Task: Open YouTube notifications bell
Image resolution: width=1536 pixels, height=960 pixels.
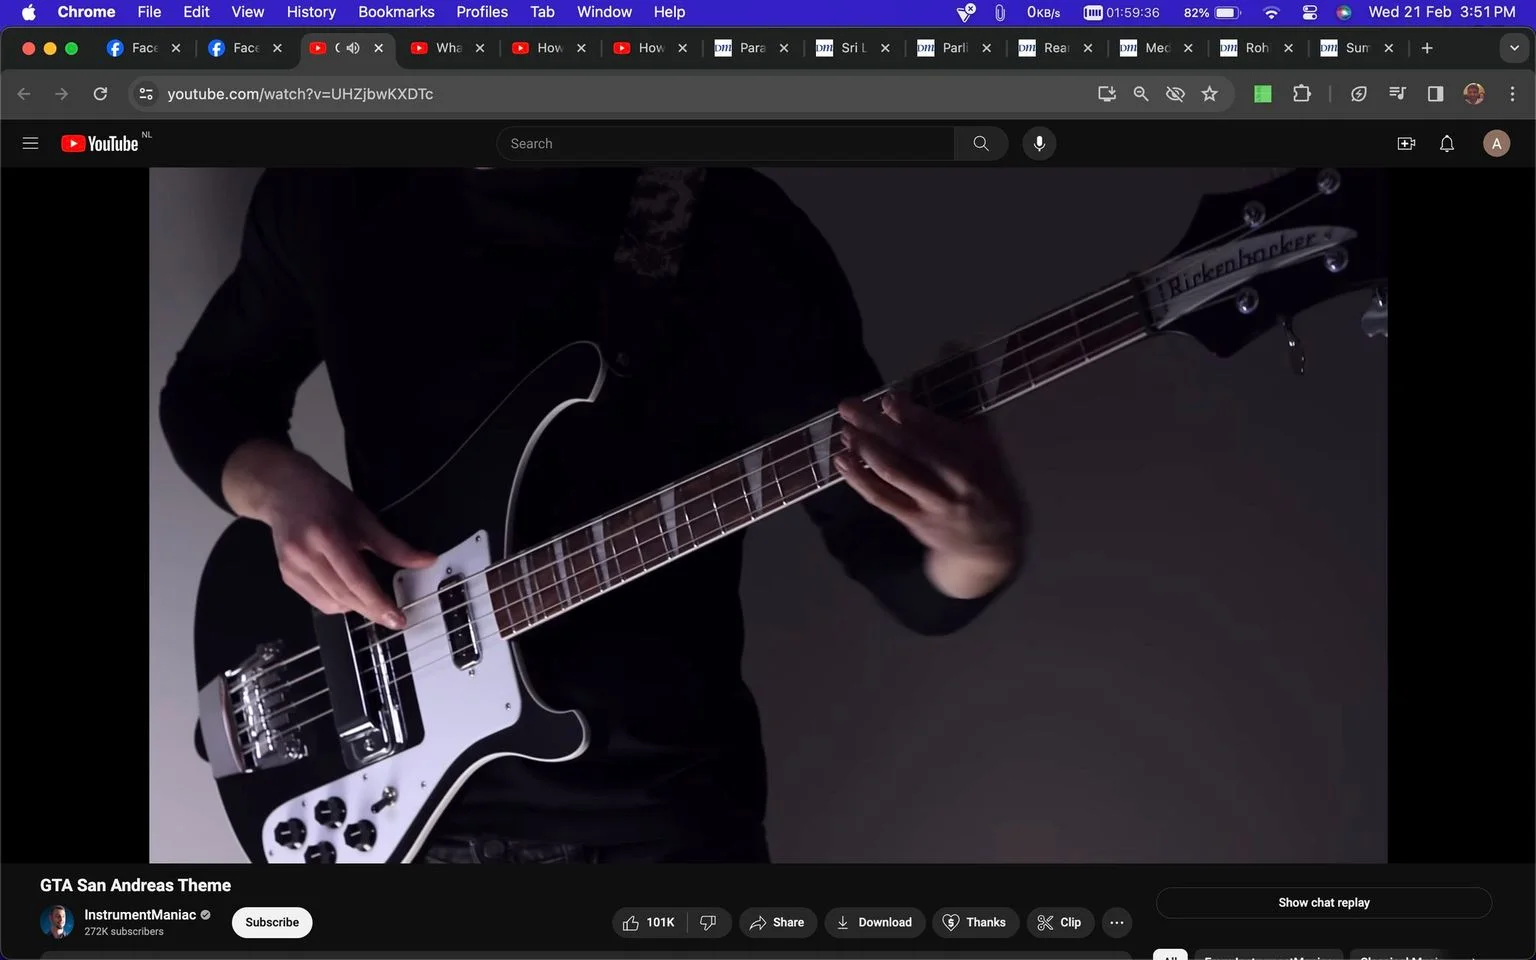Action: click(1447, 143)
